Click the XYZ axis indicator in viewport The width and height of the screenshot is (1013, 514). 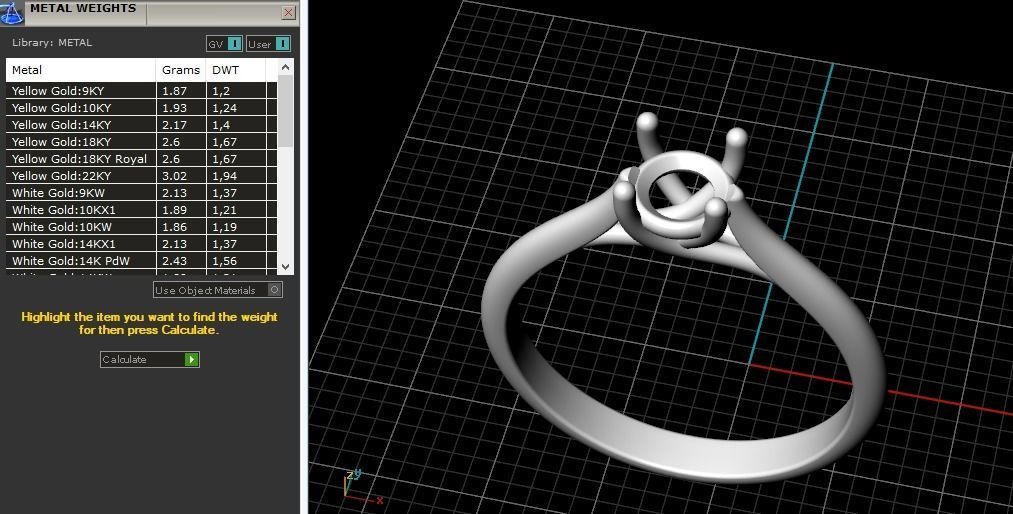(x=362, y=488)
